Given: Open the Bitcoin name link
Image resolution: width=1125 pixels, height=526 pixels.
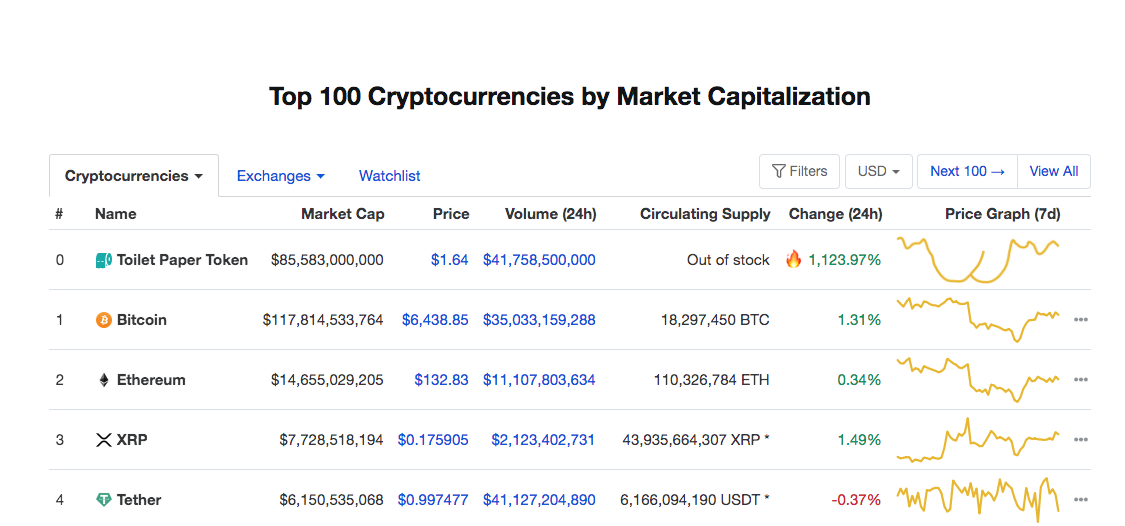Looking at the screenshot, I should (x=142, y=320).
